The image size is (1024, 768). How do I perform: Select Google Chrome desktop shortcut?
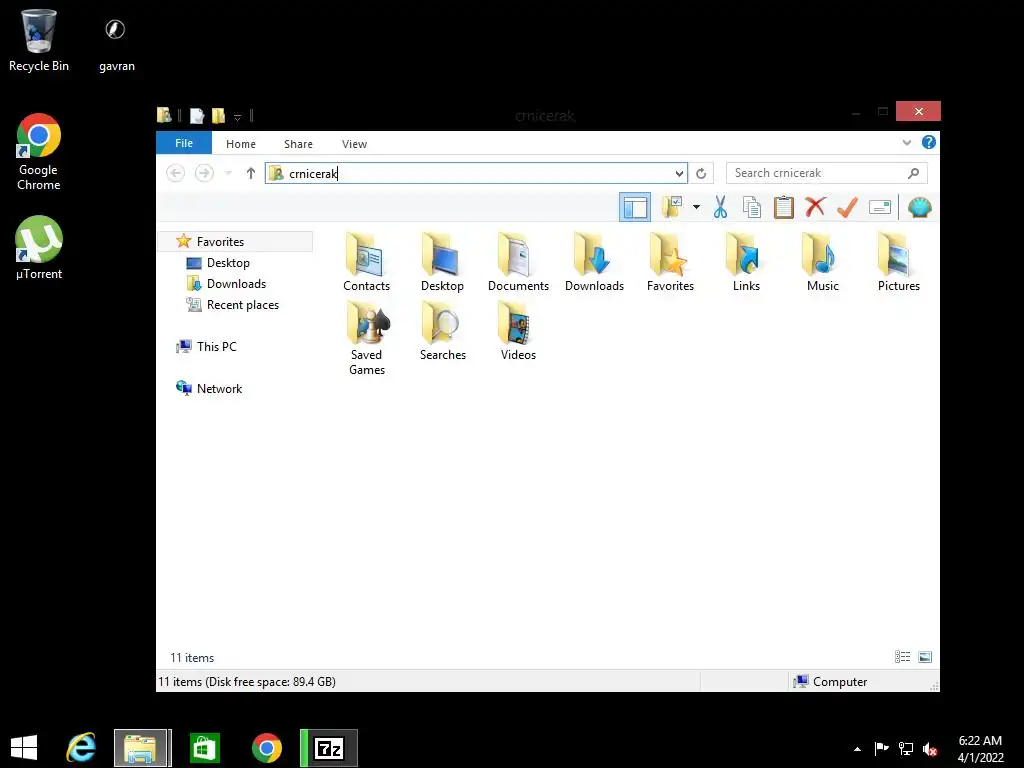[39, 152]
